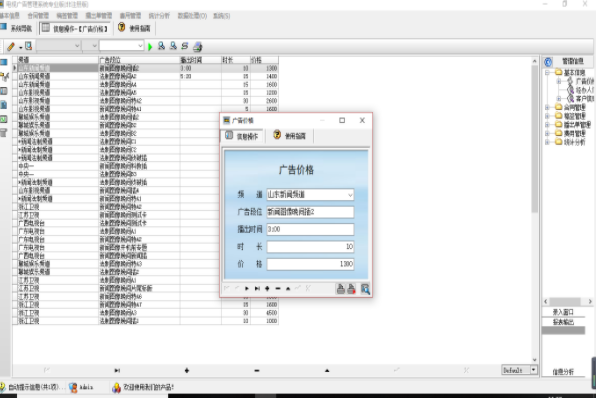Click the 时长 field showing 10
Screen dimensions: 601x400
(x=310, y=246)
